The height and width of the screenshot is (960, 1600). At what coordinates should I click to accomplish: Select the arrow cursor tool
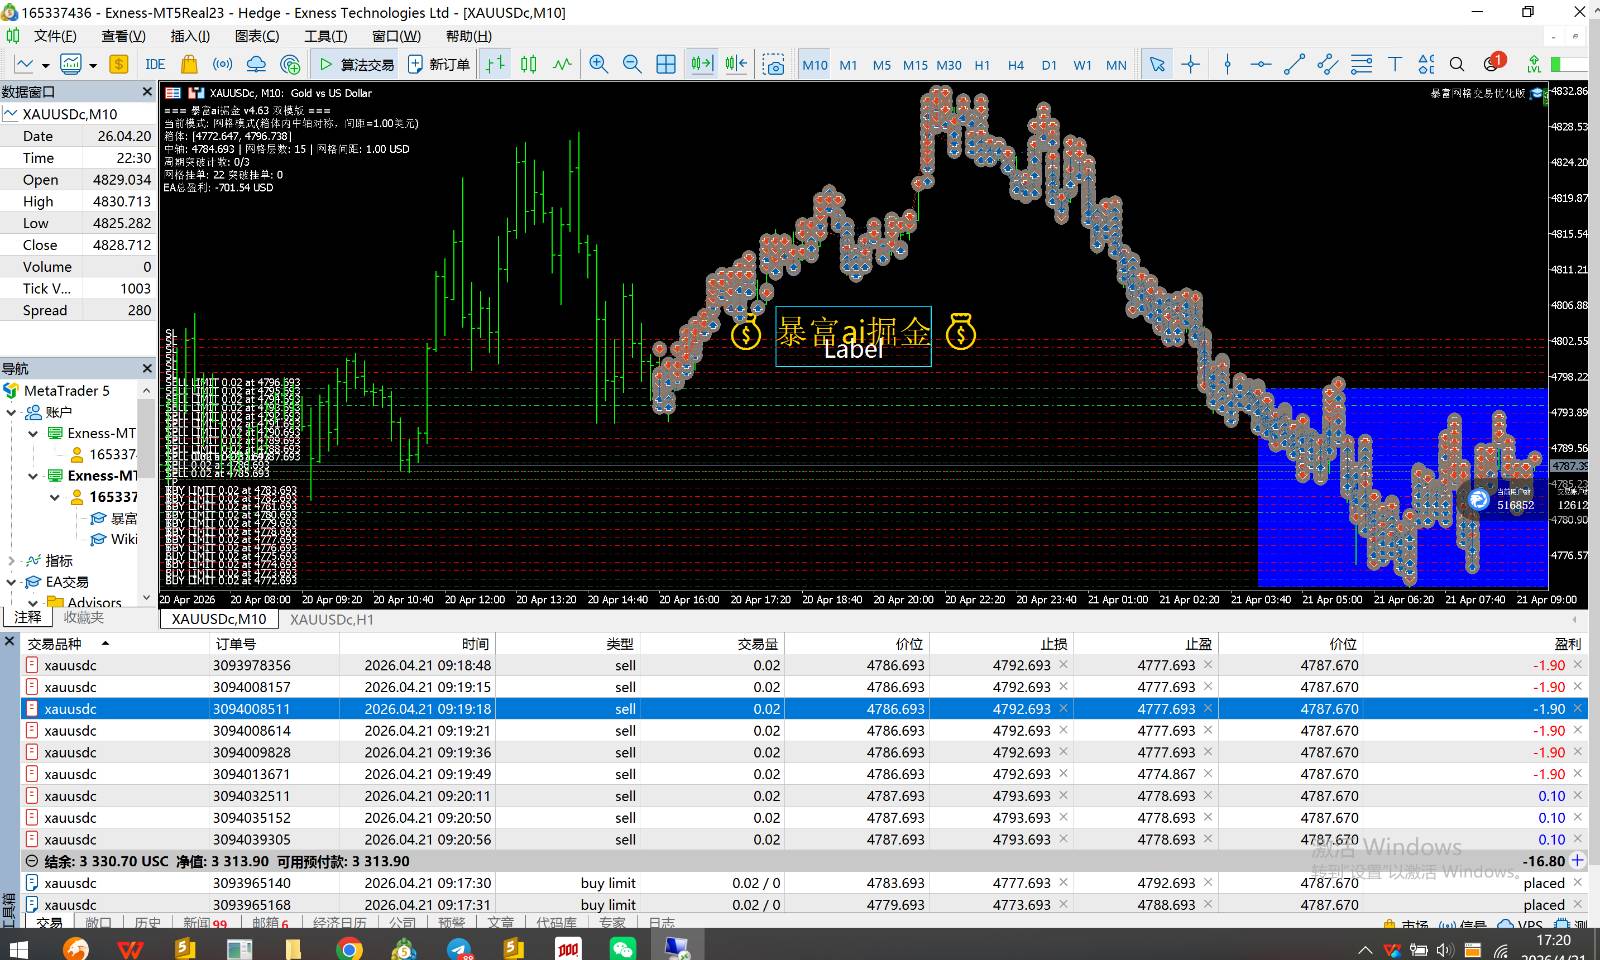[1157, 64]
